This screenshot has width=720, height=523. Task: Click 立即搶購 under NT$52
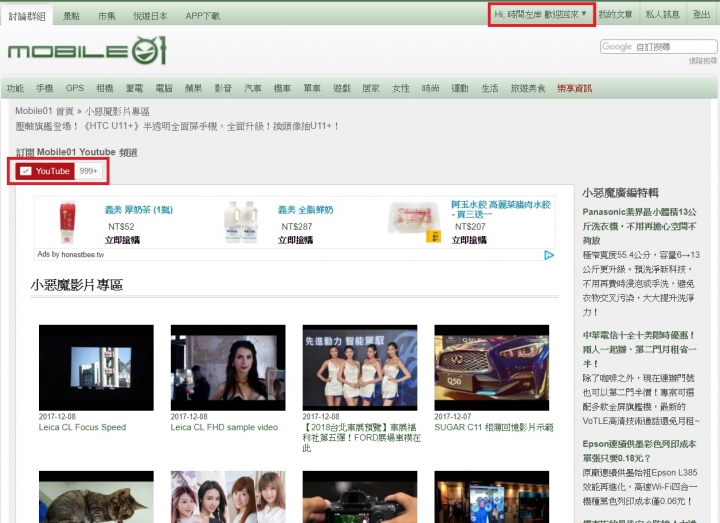click(122, 240)
